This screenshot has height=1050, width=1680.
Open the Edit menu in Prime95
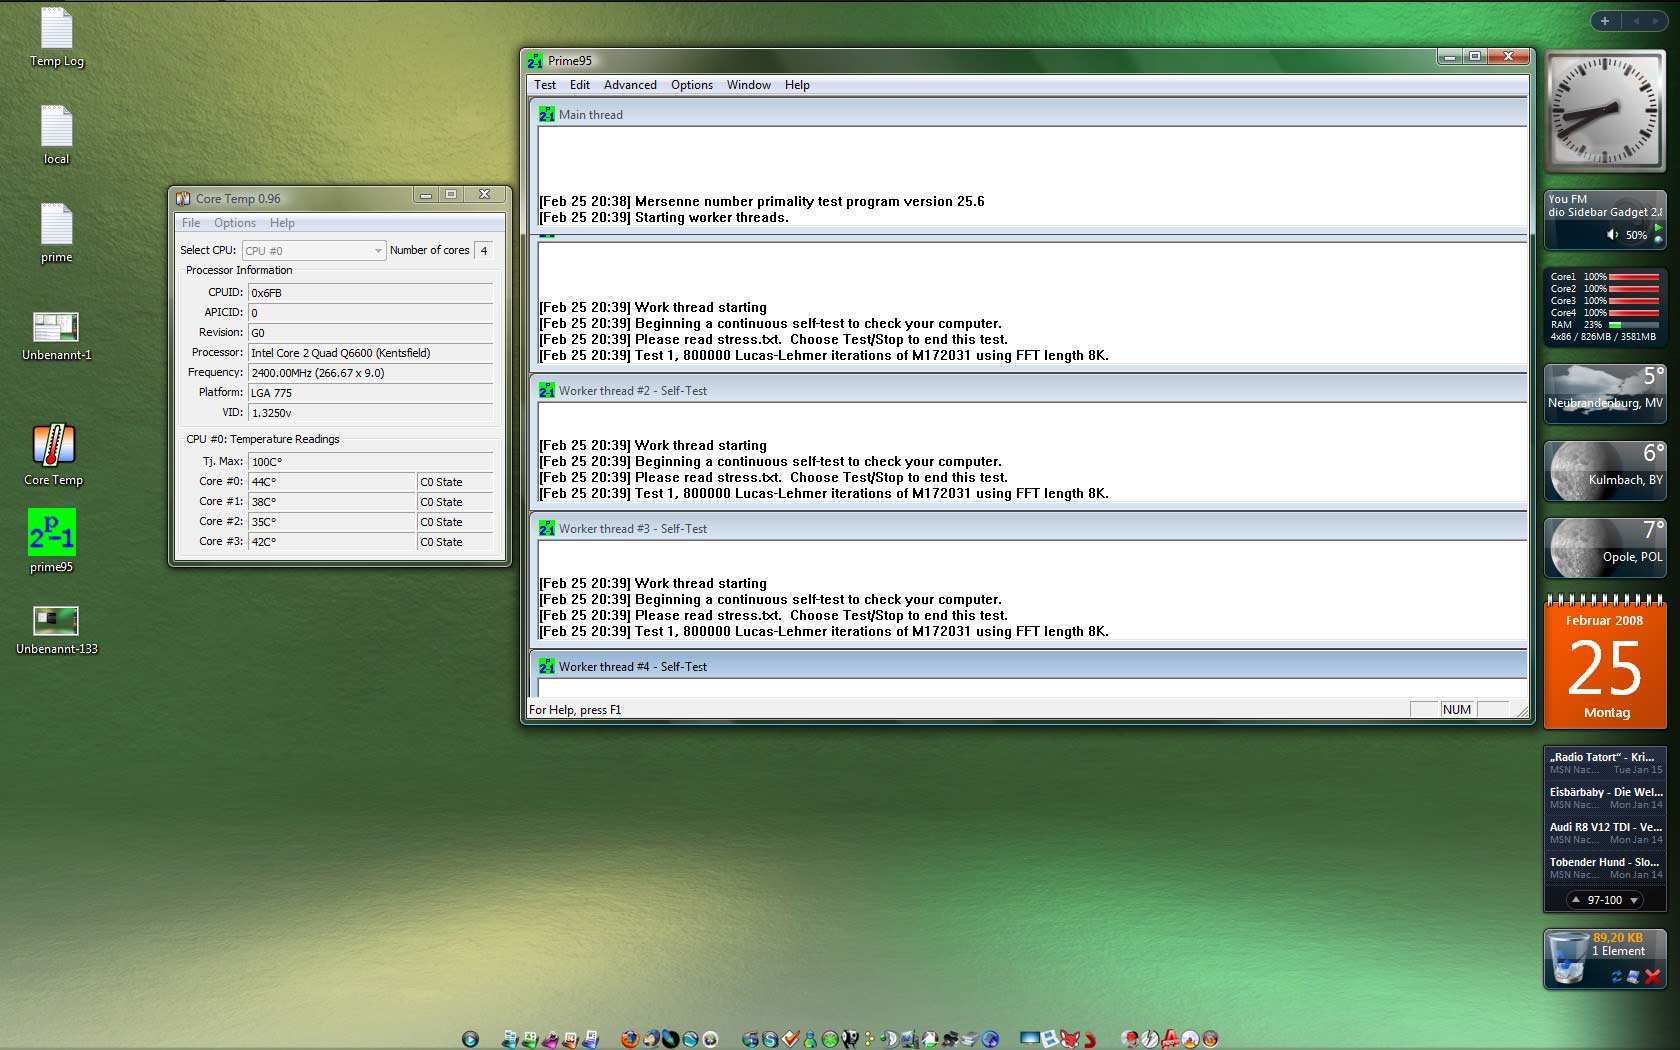(580, 85)
